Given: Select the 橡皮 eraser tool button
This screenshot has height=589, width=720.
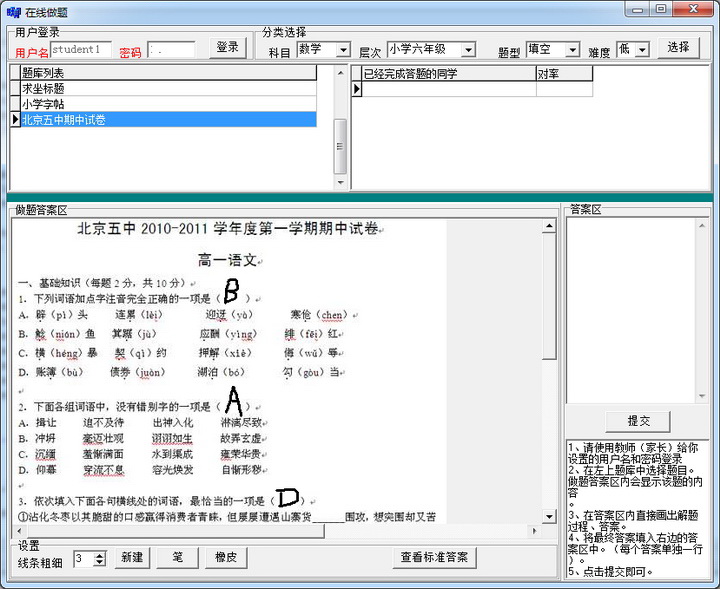Looking at the screenshot, I should point(226,557).
